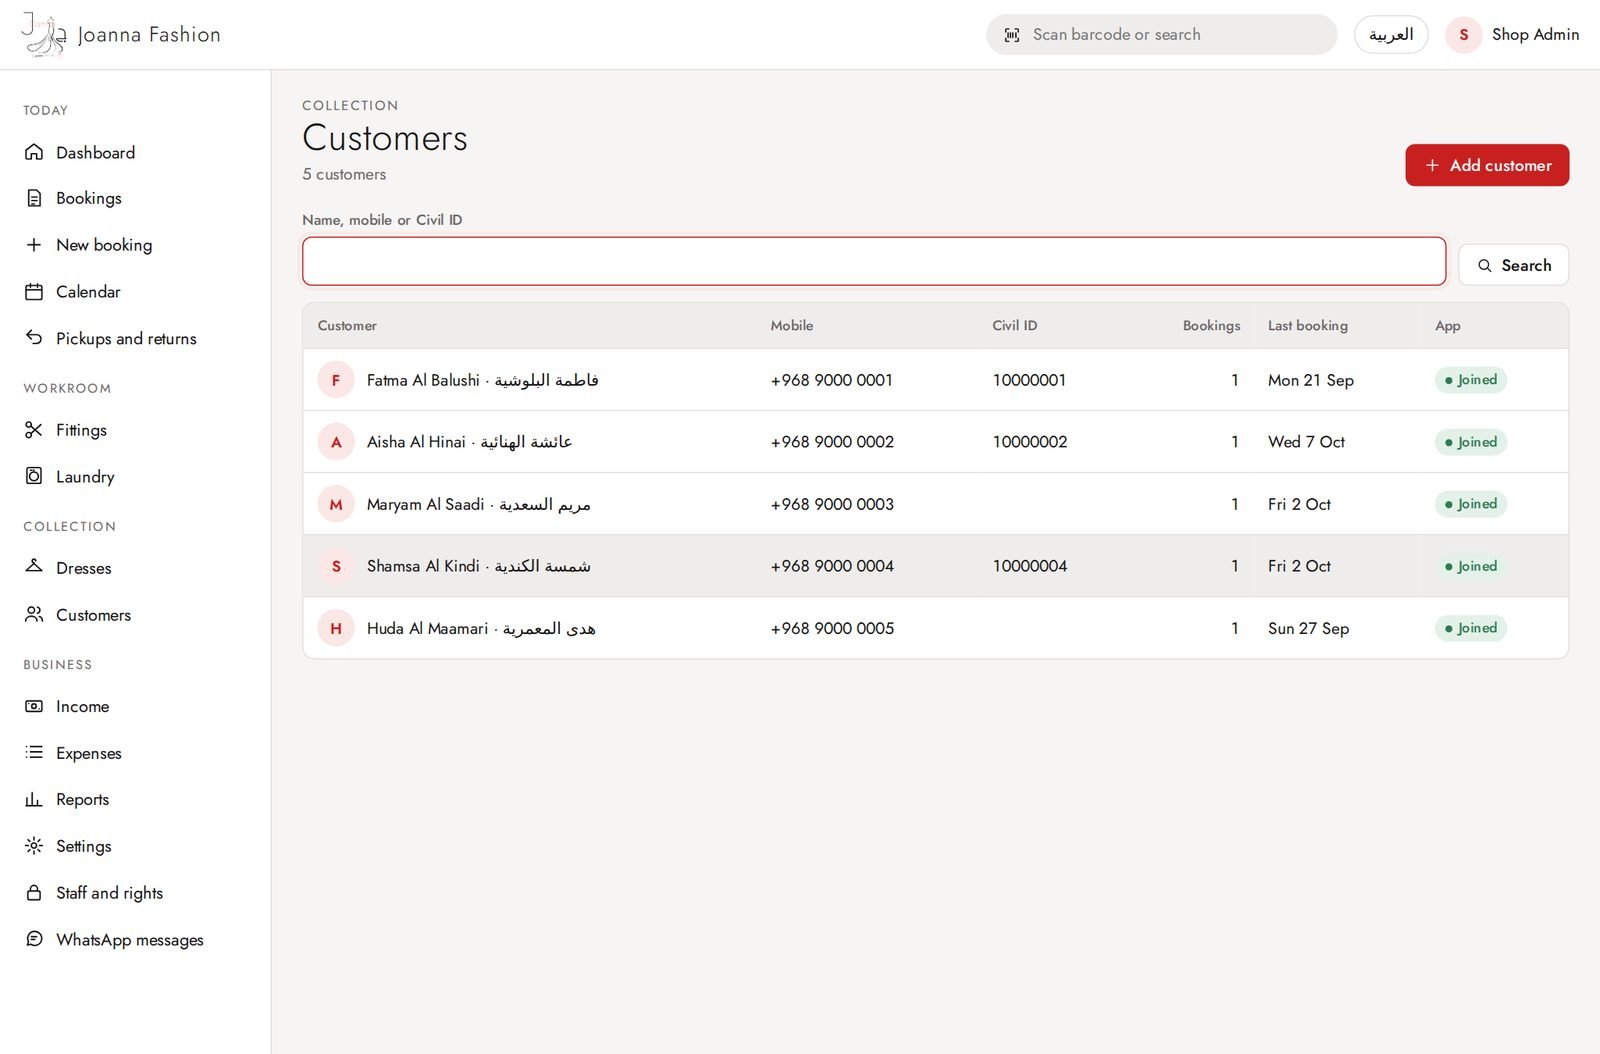
Task: Open the Shop Admin account menu
Action: coord(1512,35)
